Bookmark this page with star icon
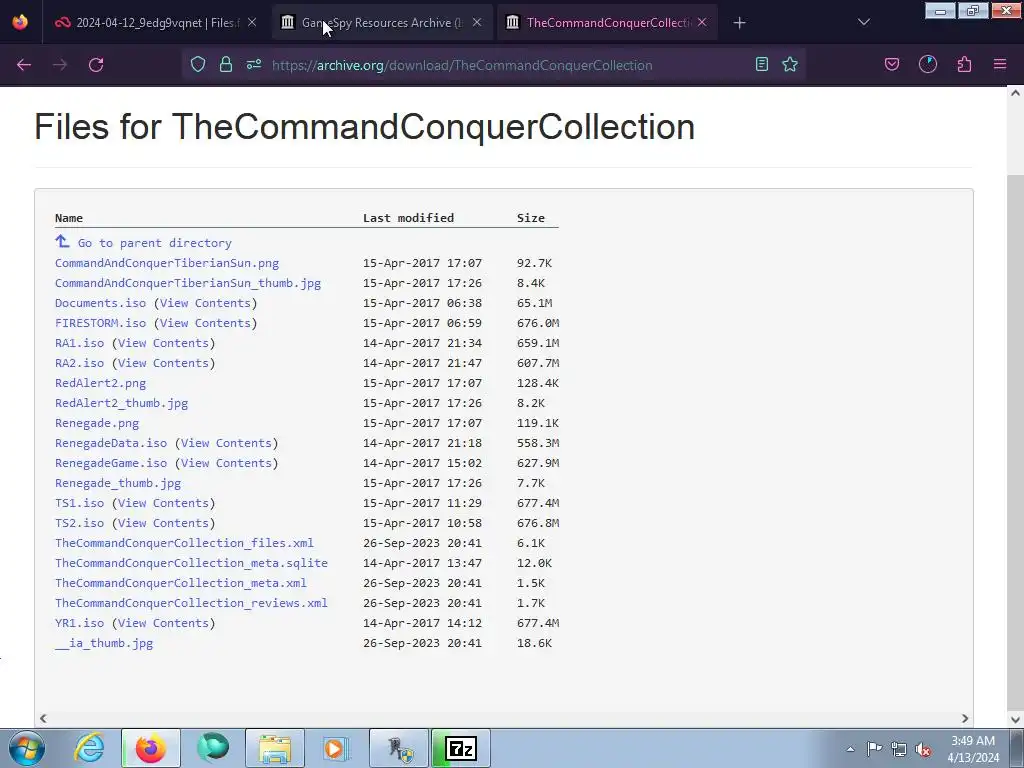The width and height of the screenshot is (1024, 768). pos(790,64)
